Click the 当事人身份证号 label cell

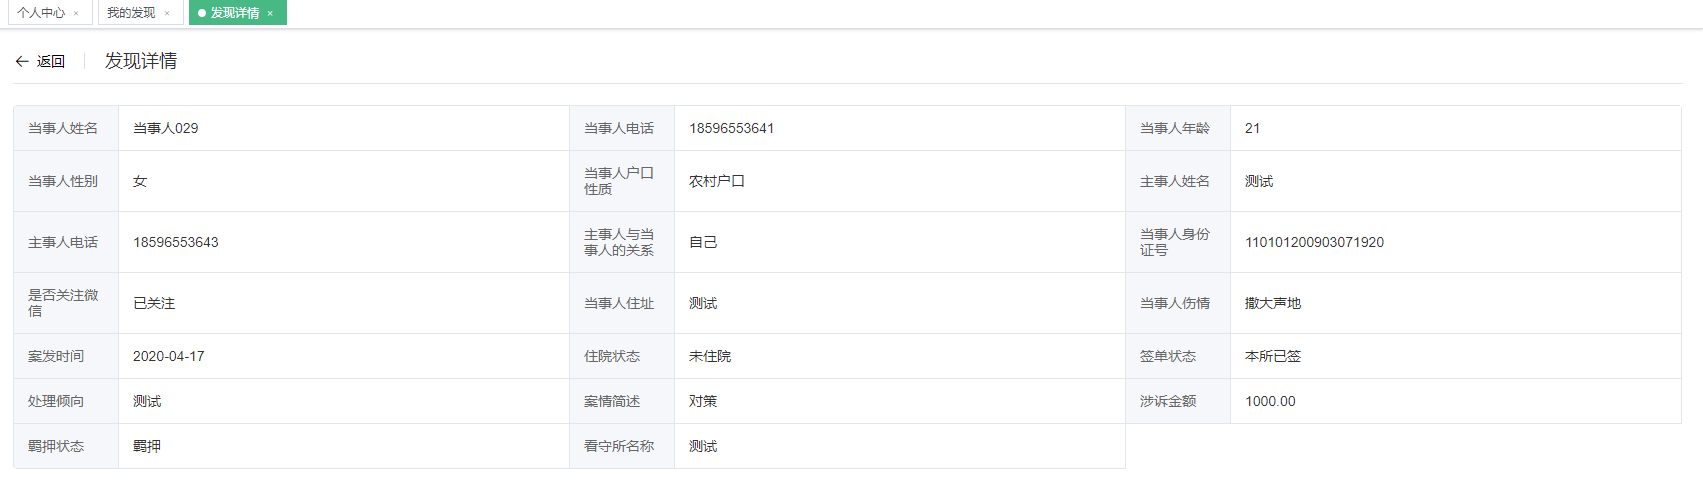[x=1178, y=242]
